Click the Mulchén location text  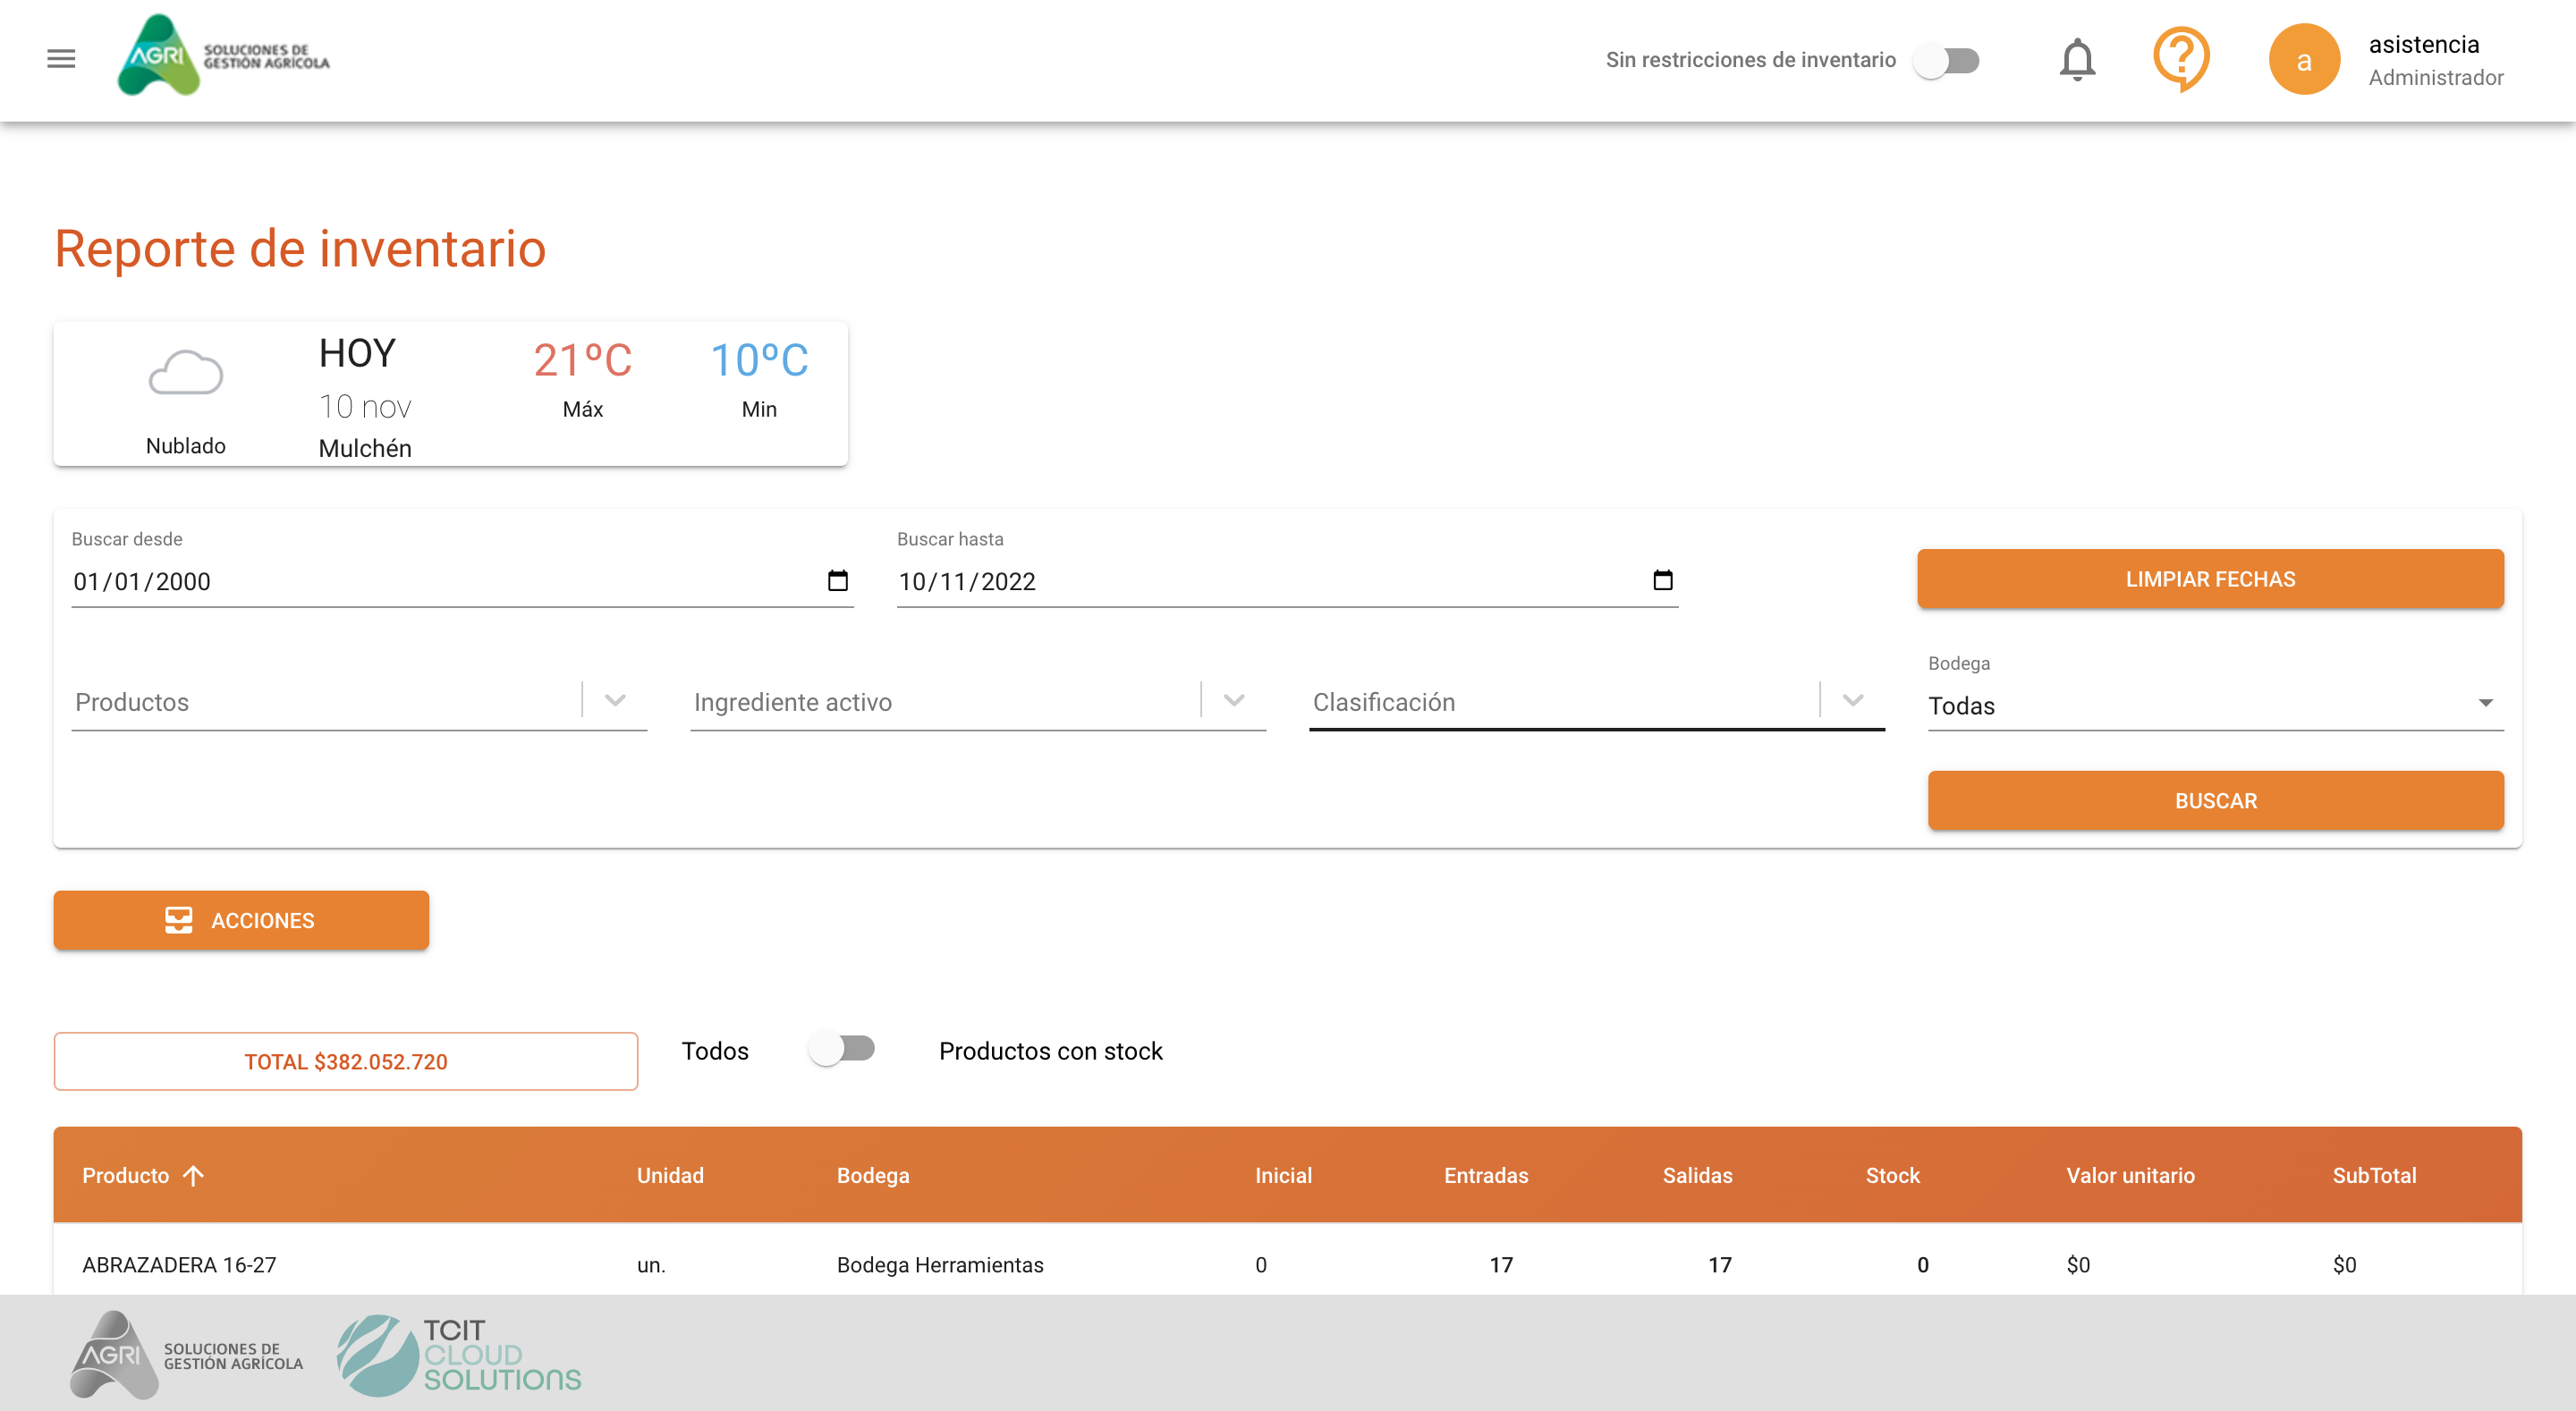365,448
